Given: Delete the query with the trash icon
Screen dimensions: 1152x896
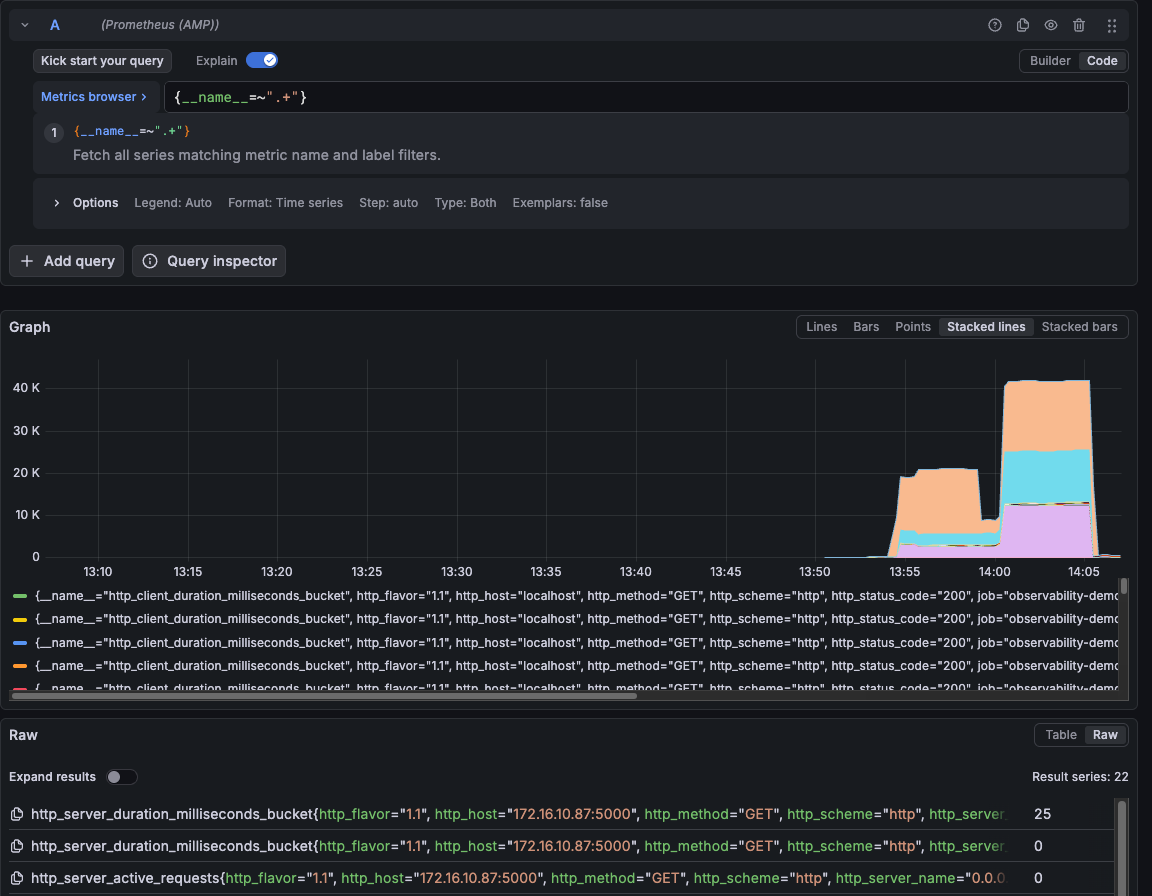Looking at the screenshot, I should [1078, 25].
